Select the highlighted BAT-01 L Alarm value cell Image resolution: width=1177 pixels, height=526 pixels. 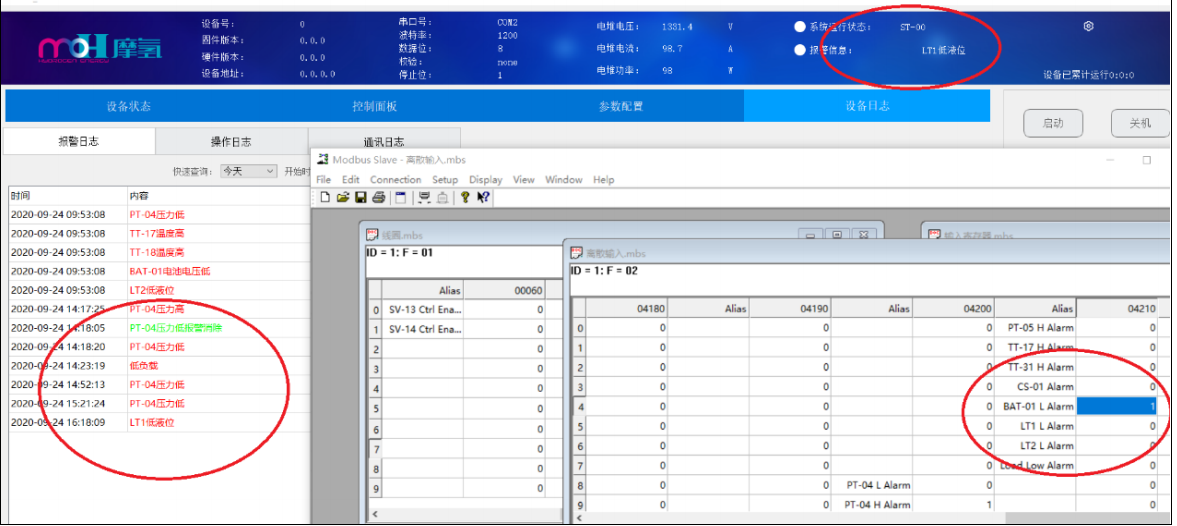tap(1117, 407)
